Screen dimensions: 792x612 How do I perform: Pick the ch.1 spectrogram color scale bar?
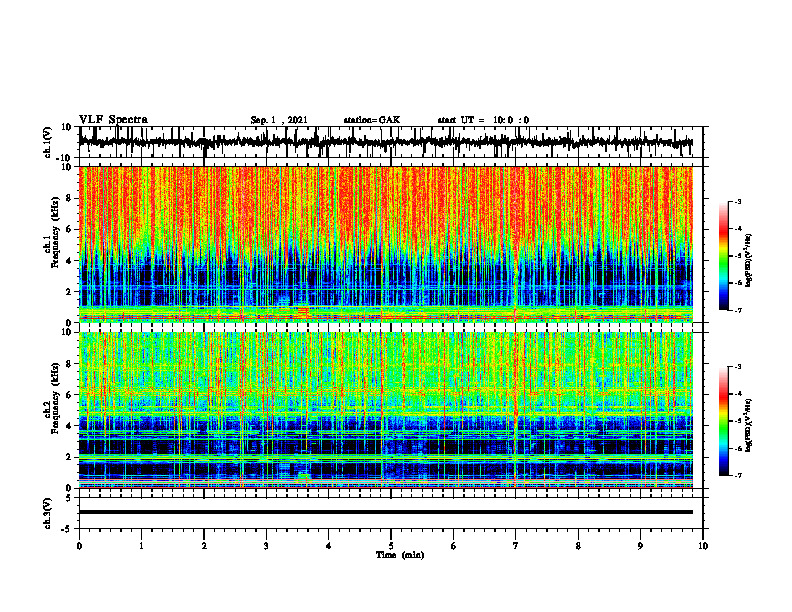point(723,256)
